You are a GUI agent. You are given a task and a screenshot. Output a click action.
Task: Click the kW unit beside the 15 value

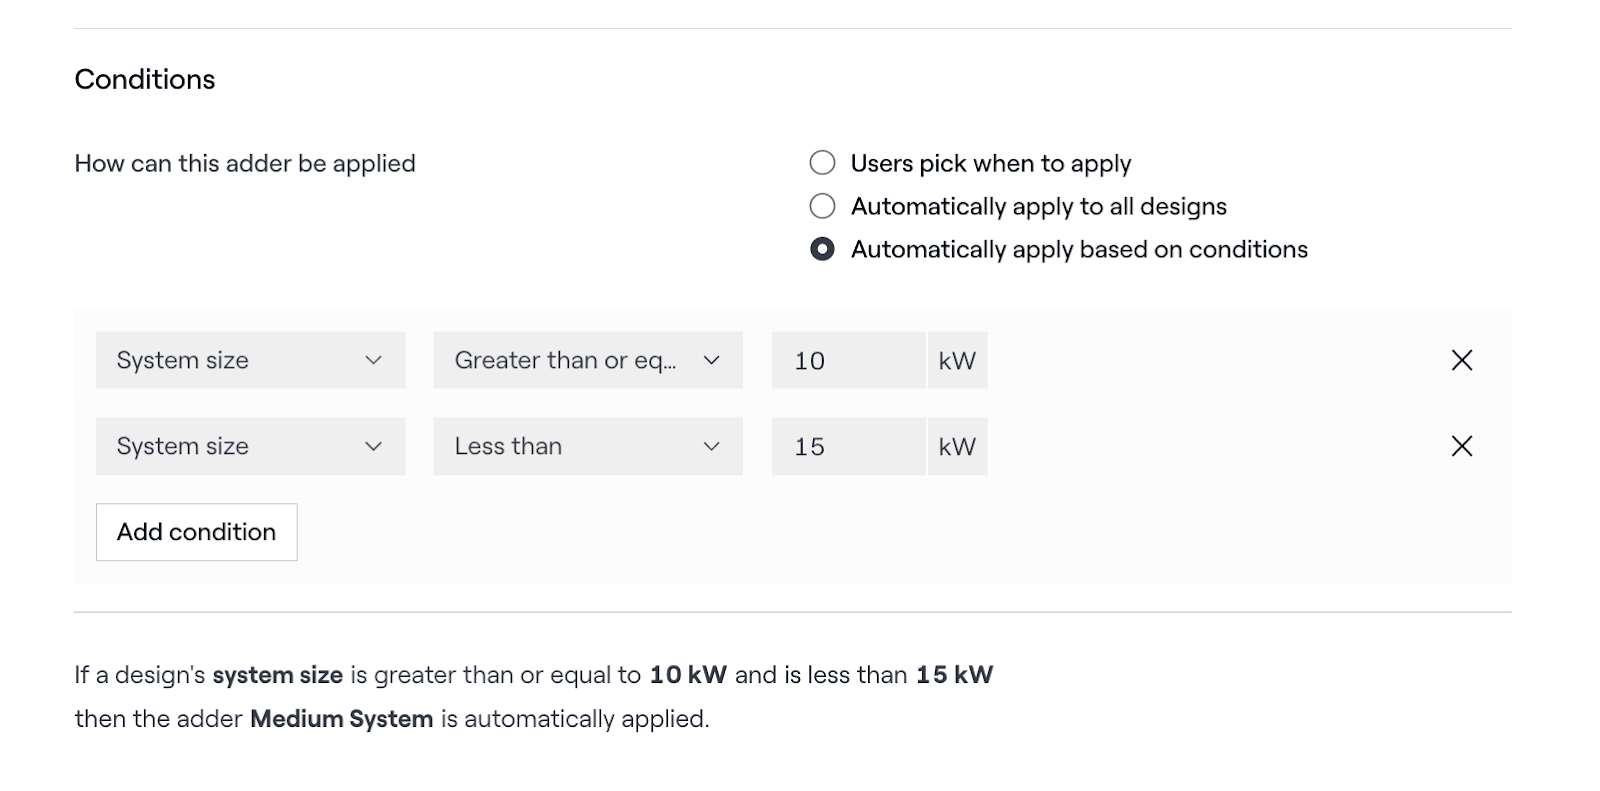click(x=957, y=446)
